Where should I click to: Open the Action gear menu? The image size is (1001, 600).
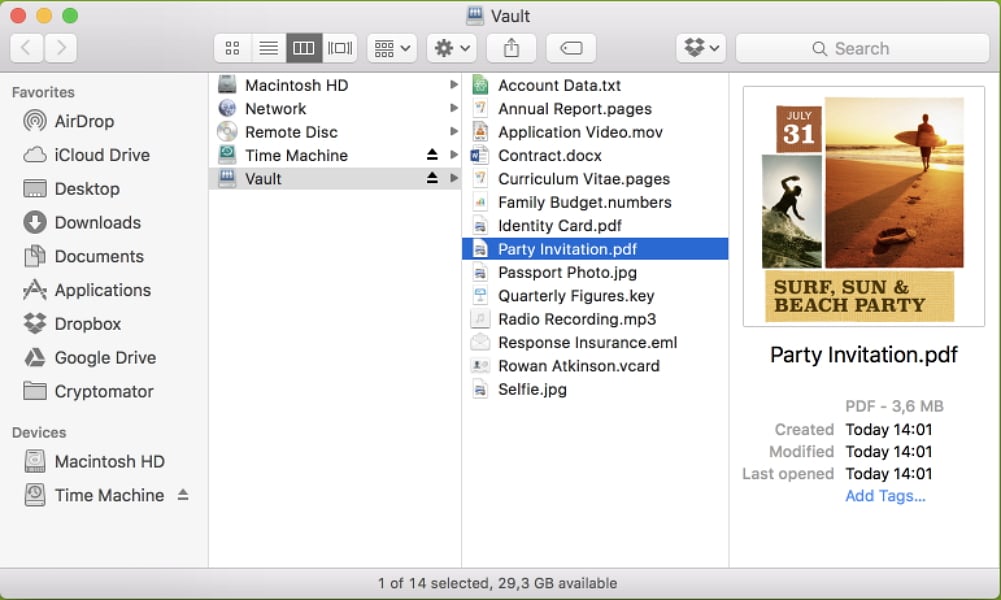451,48
